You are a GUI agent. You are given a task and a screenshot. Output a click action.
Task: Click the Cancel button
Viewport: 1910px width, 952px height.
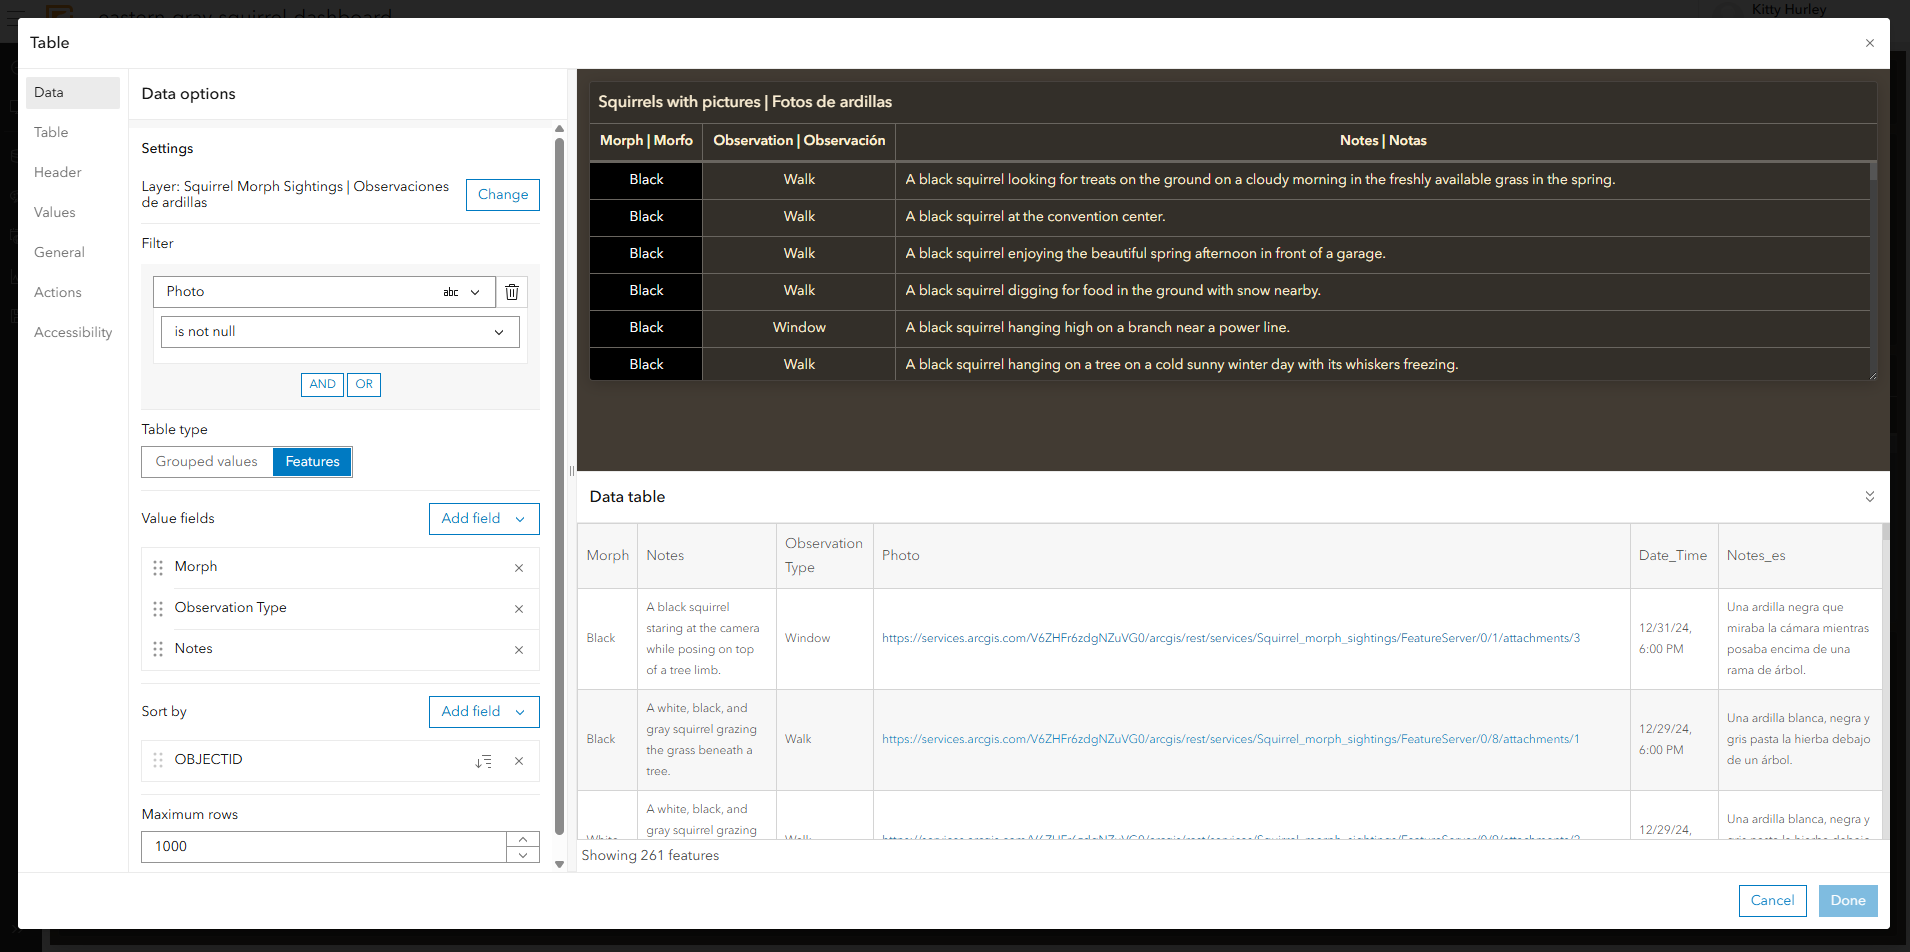click(1772, 901)
